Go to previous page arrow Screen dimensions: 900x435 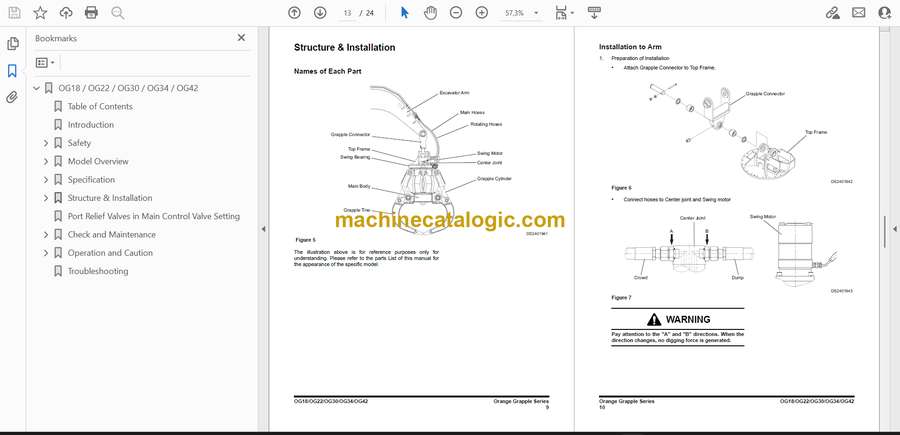click(294, 13)
